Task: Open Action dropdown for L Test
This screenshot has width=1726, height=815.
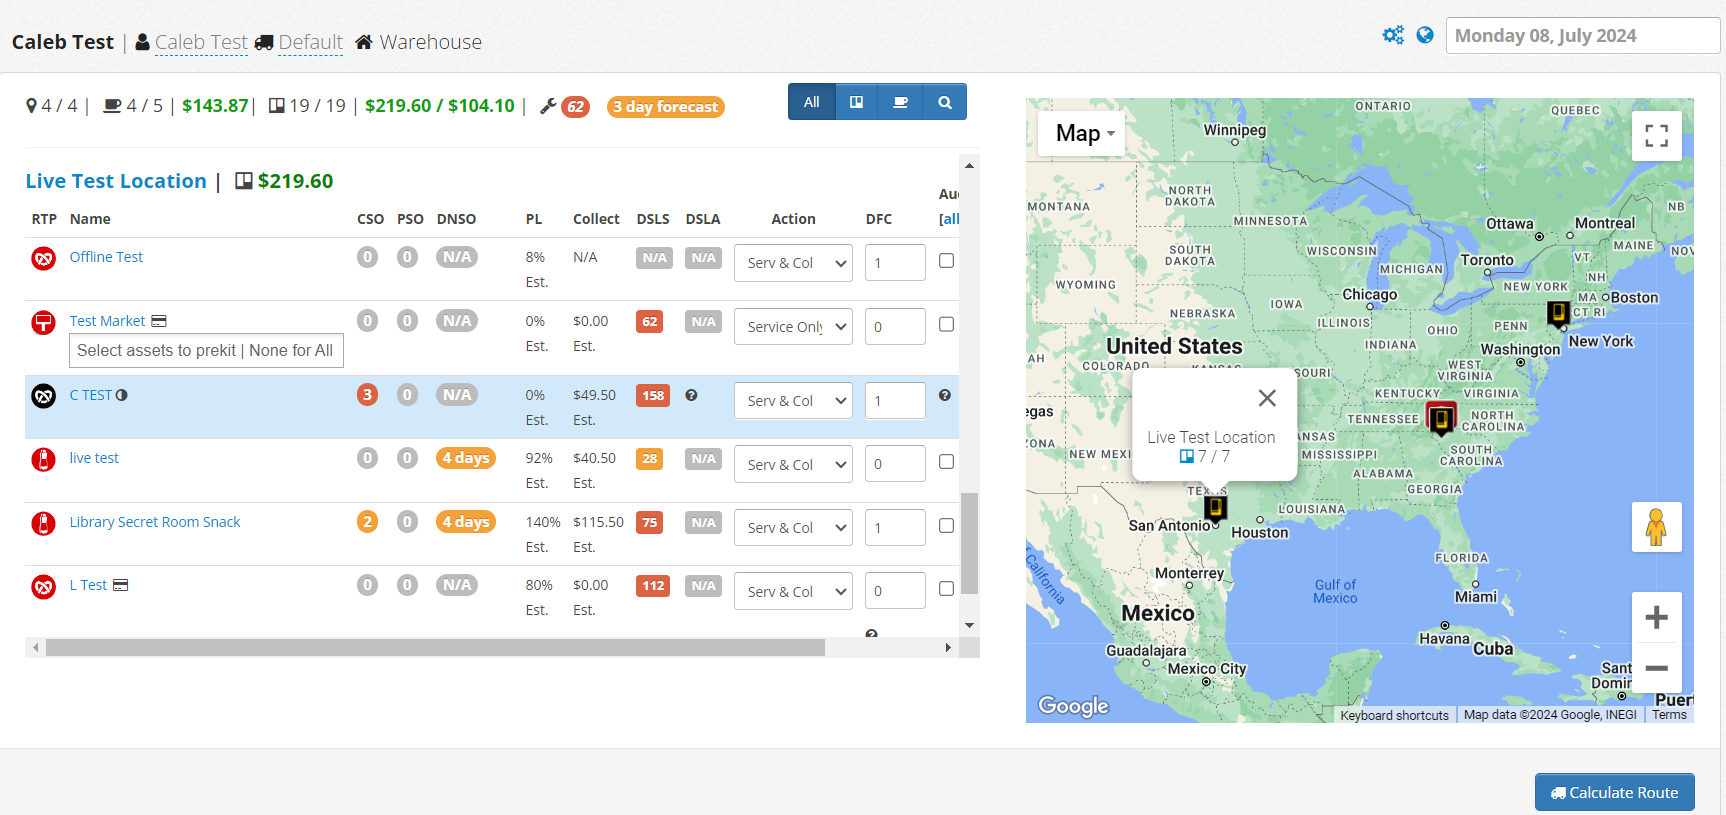Action: tap(793, 592)
